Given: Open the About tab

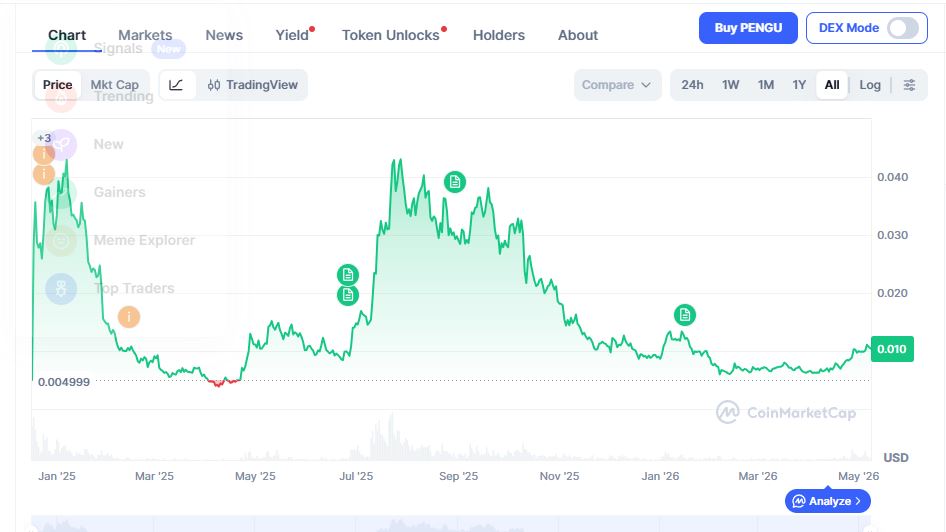Looking at the screenshot, I should pos(577,35).
